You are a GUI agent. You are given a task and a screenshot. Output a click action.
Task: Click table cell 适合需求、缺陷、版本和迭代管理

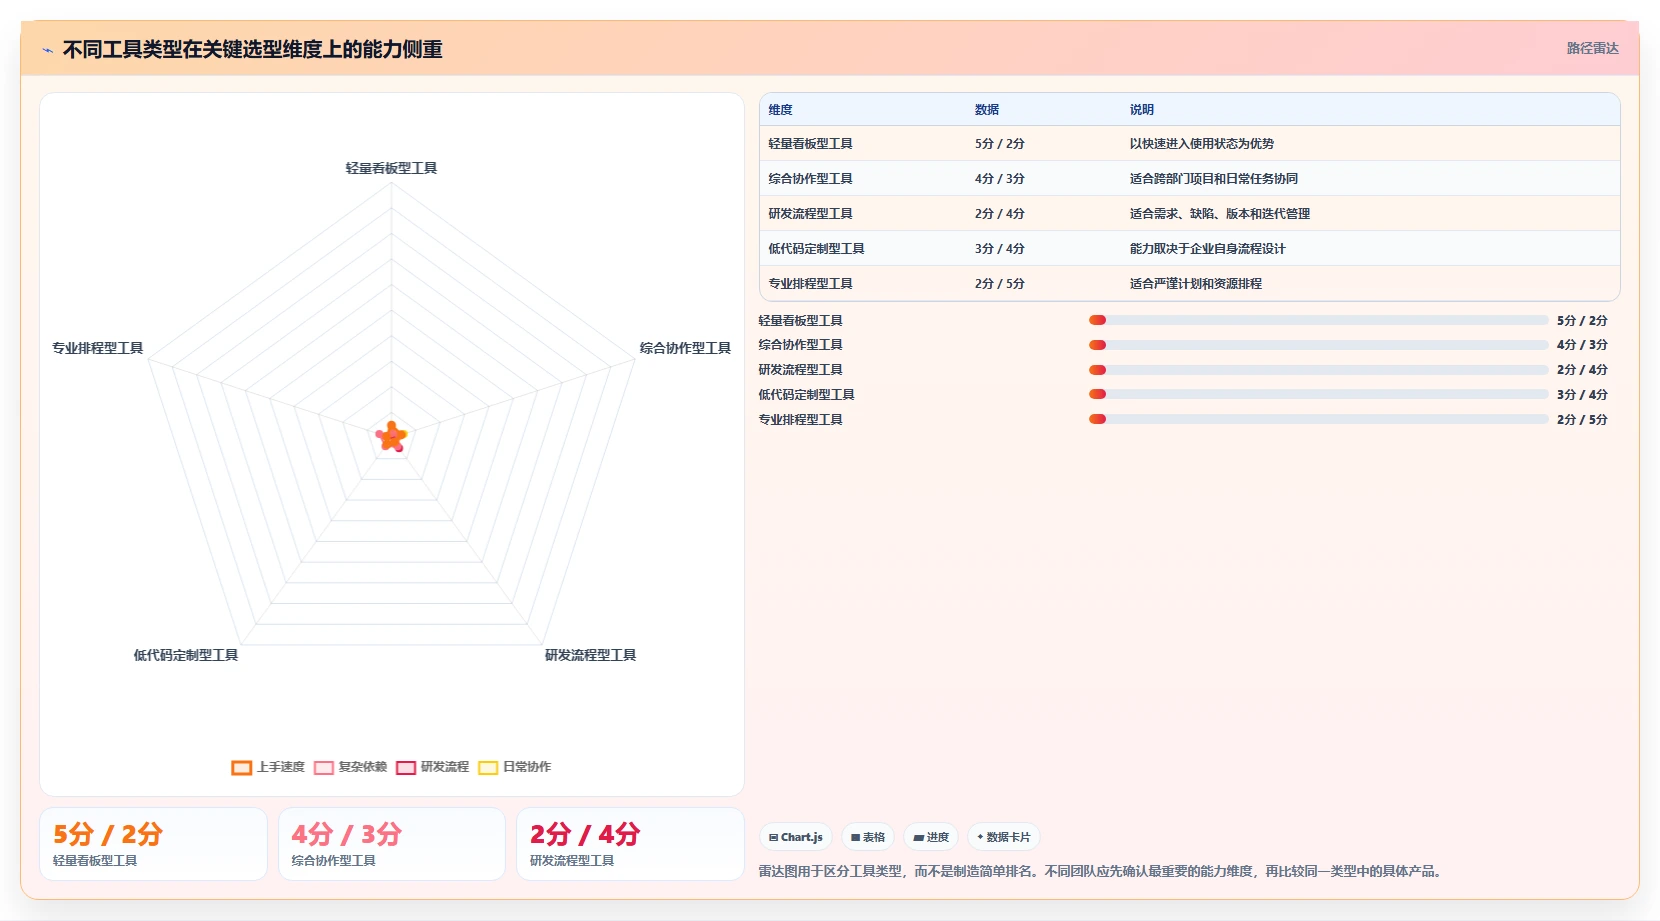[1220, 214]
